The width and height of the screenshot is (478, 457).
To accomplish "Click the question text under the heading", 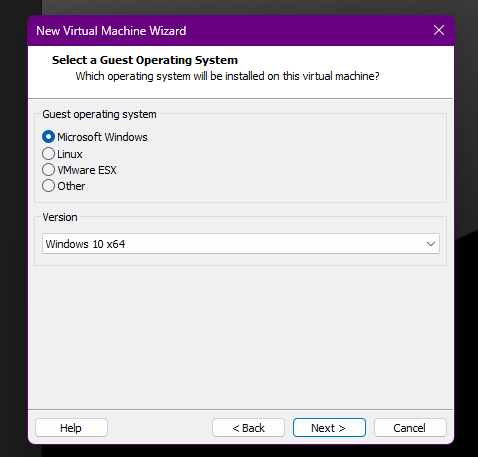I will [x=227, y=76].
